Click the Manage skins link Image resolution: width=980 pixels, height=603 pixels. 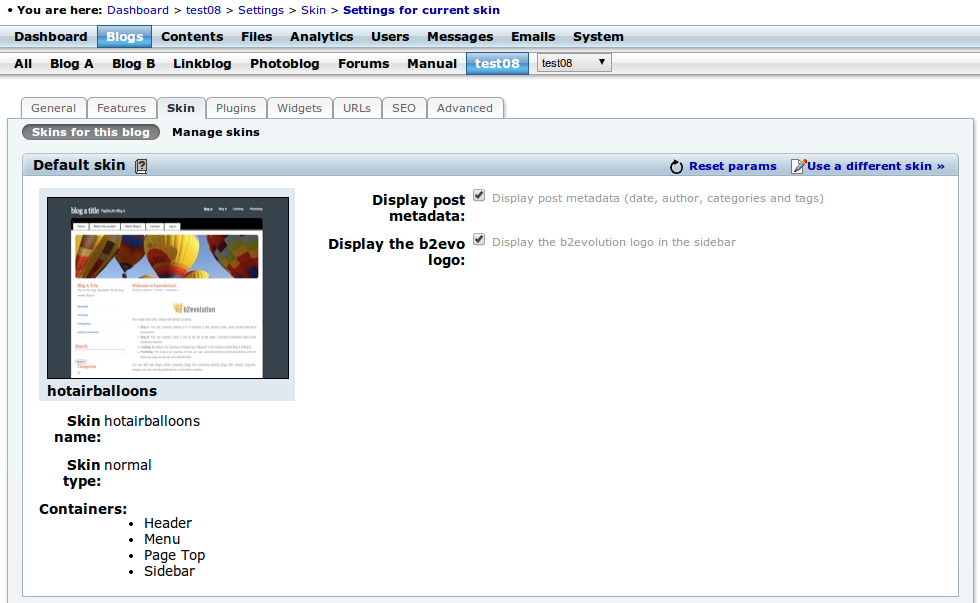[216, 132]
